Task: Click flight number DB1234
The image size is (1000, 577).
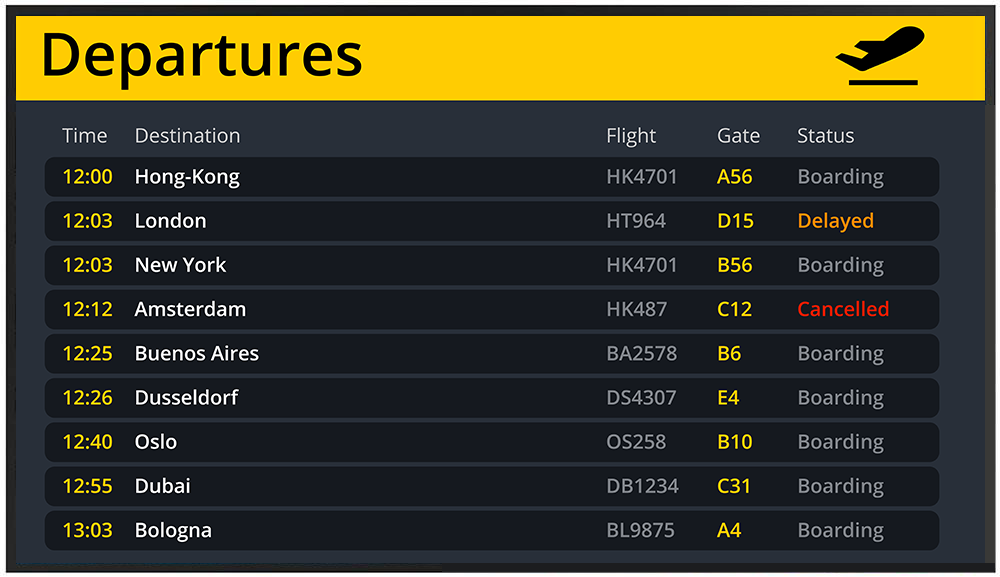Action: click(x=642, y=486)
